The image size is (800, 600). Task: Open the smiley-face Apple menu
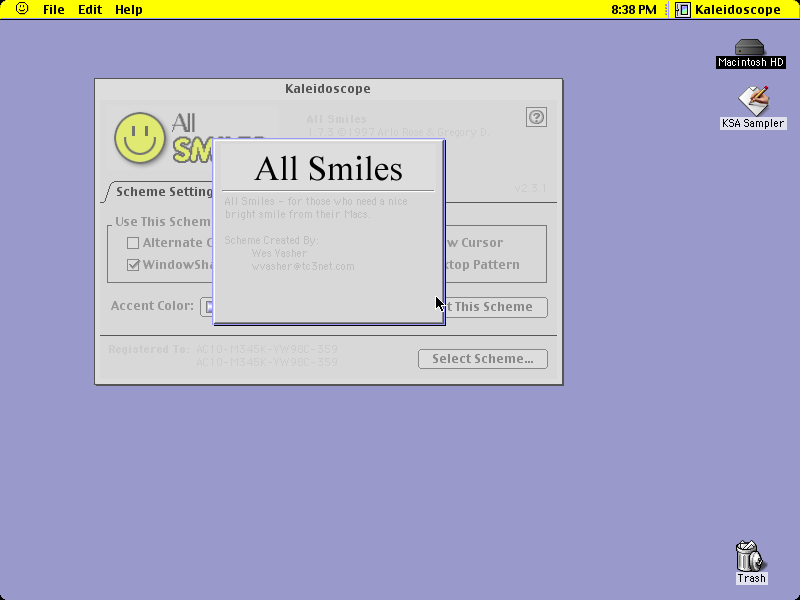pos(22,9)
